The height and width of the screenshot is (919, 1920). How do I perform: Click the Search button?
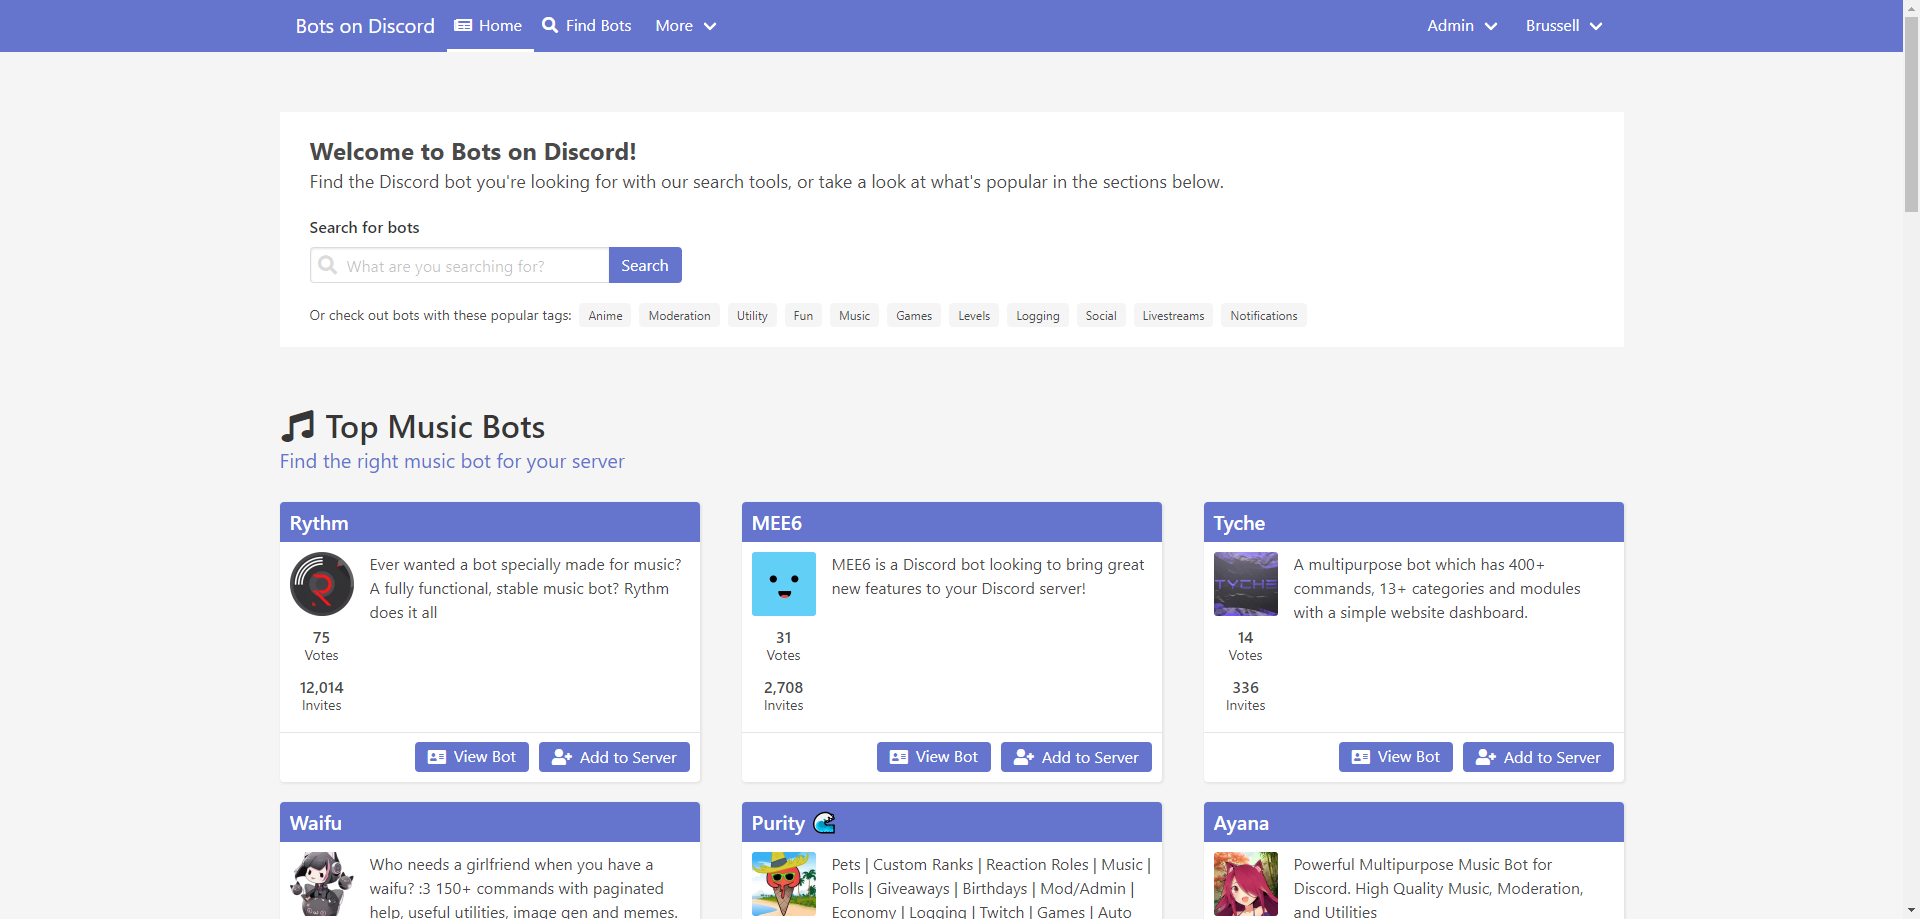point(645,265)
